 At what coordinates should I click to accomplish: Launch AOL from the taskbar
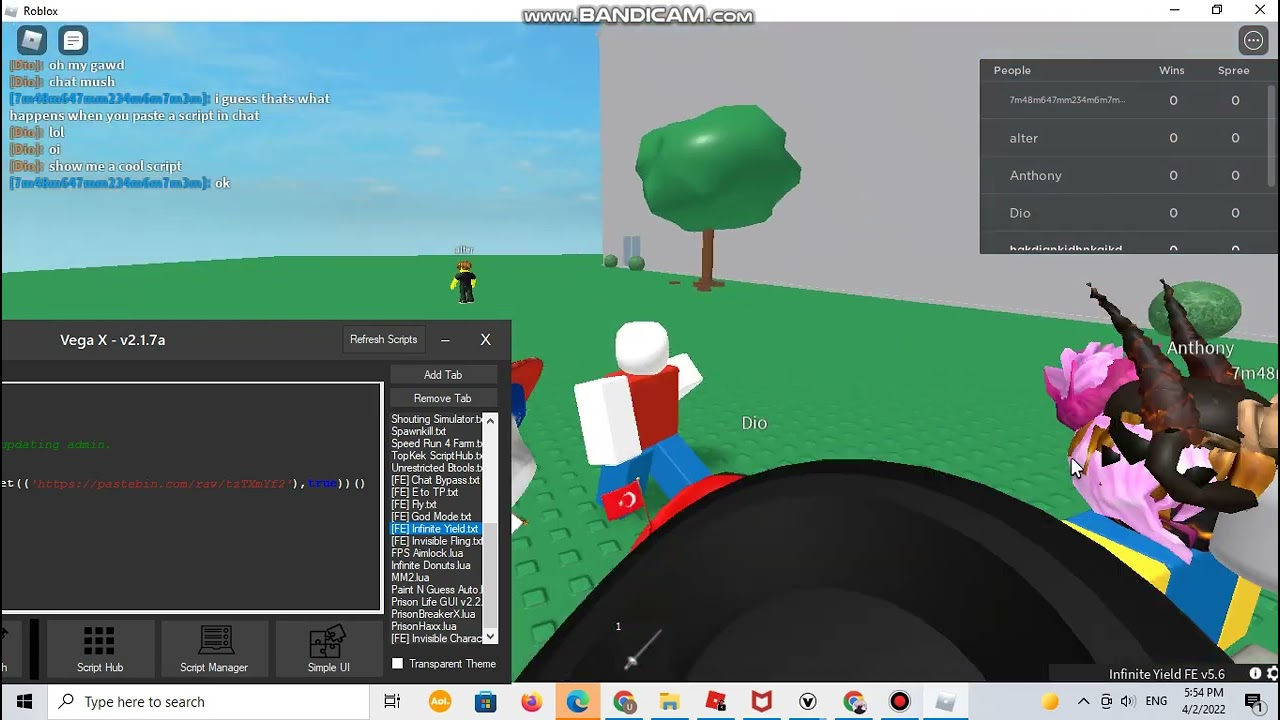tap(439, 702)
